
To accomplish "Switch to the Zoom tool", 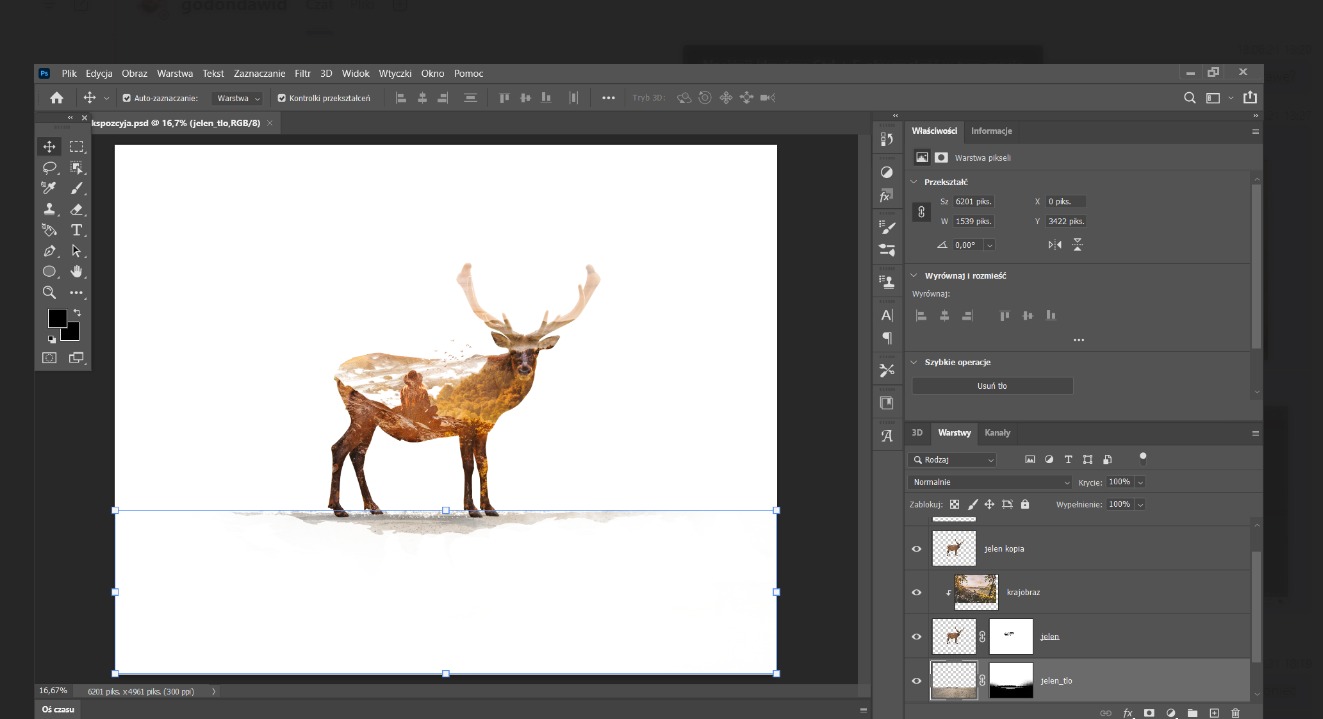I will click(x=49, y=292).
